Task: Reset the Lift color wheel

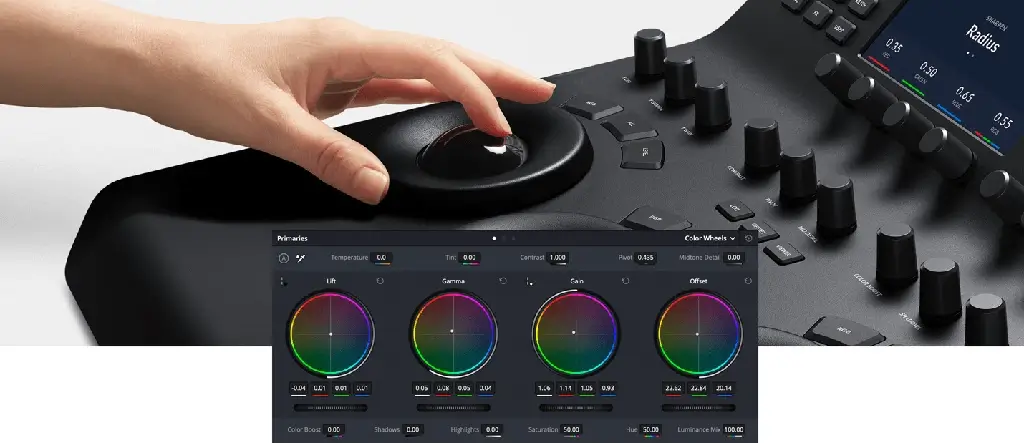Action: 380,281
